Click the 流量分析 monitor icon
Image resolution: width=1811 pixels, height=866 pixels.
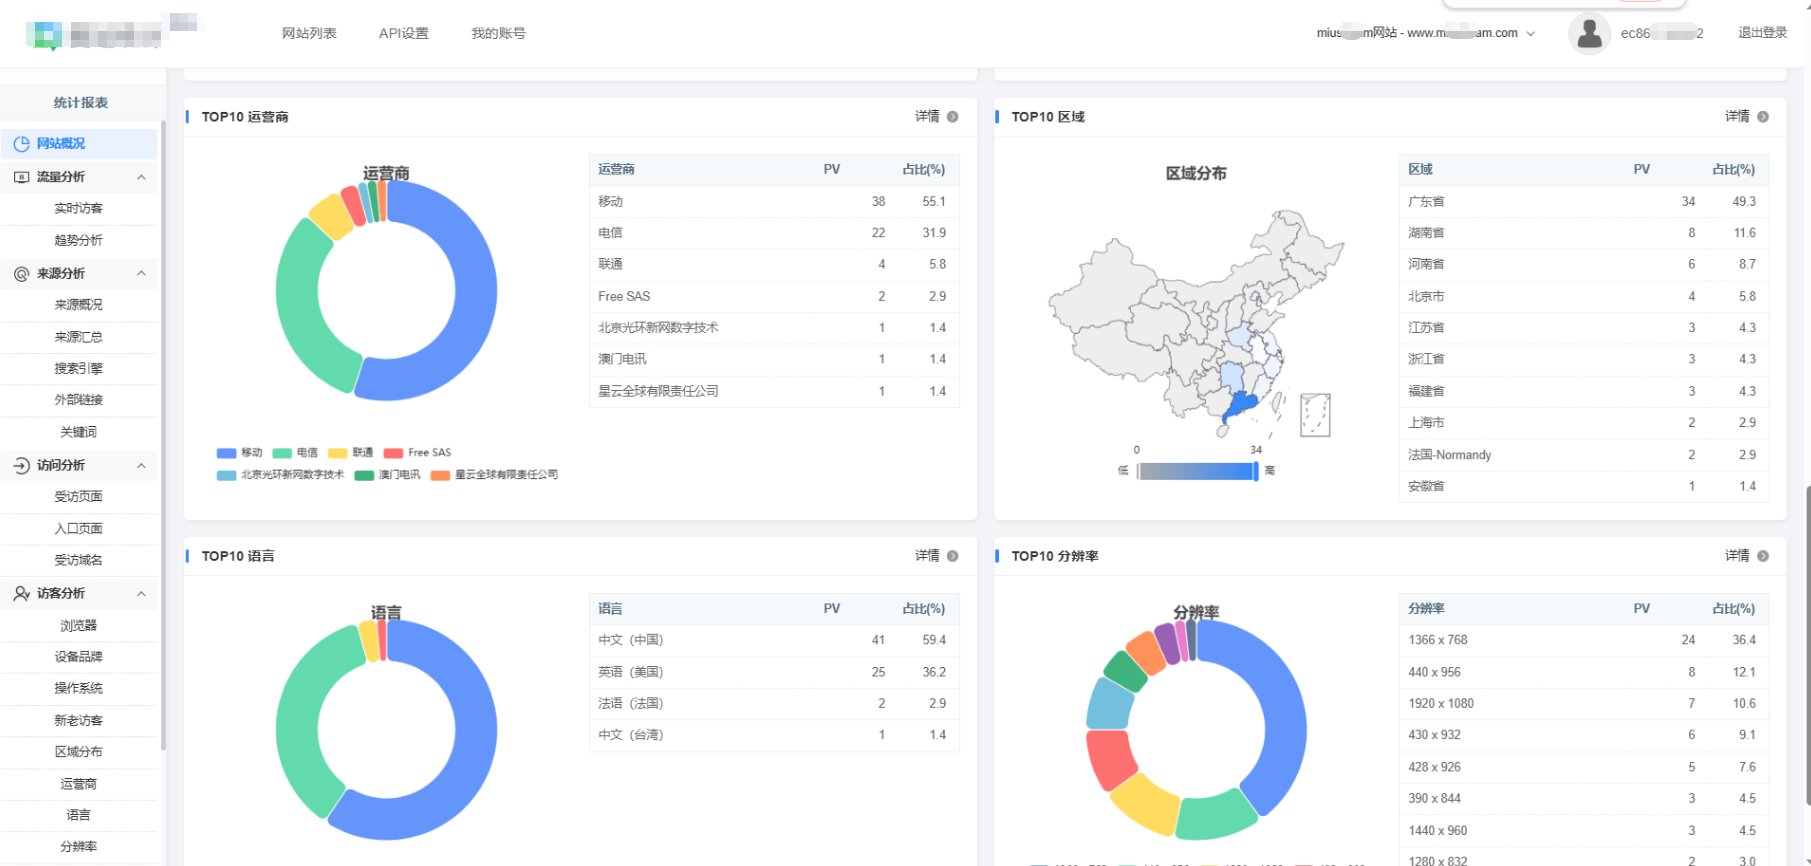click(21, 177)
